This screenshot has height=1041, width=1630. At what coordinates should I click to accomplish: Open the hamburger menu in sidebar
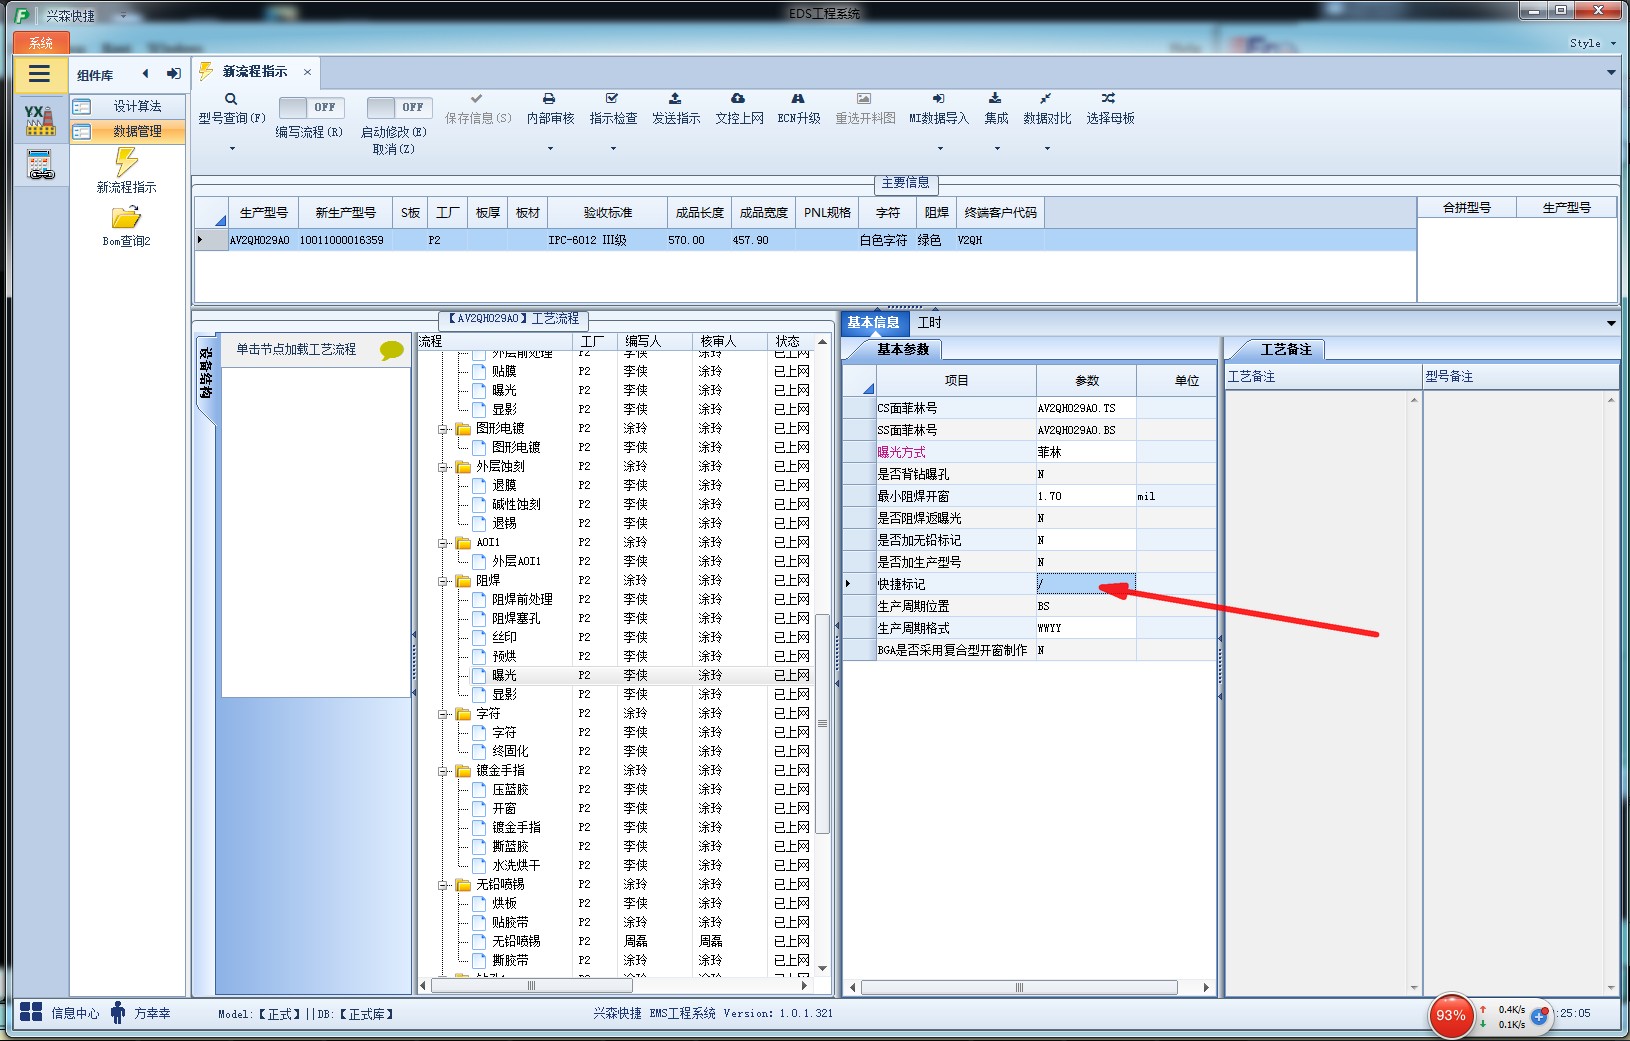[x=39, y=74]
